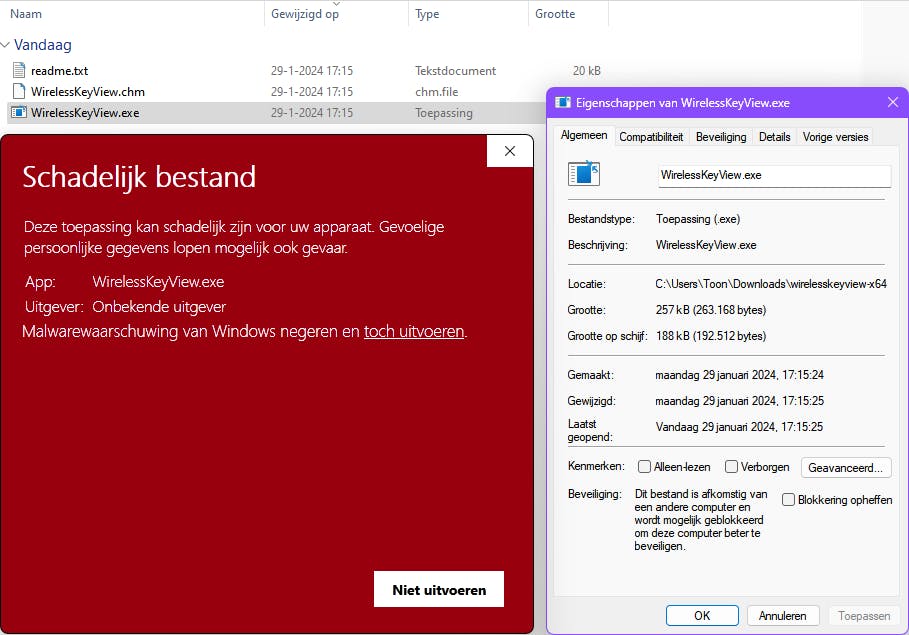Close the Eigenschappen properties window
This screenshot has height=635, width=909.
pos(893,103)
